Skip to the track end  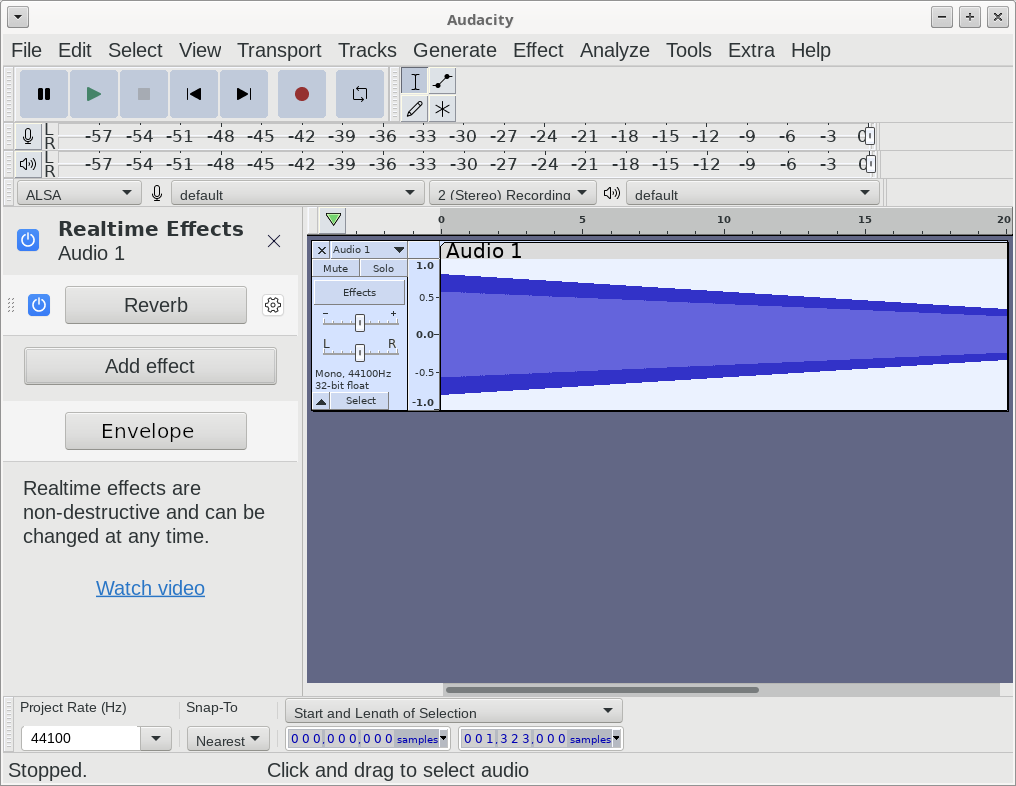(244, 93)
